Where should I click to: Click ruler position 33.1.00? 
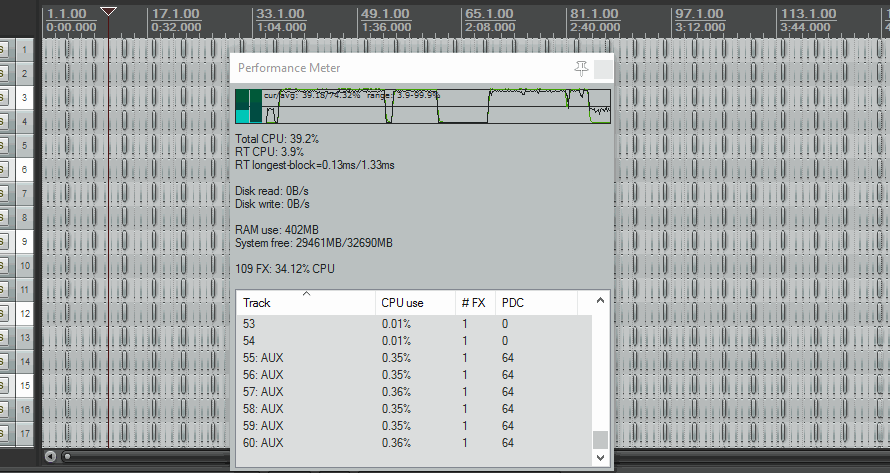[x=280, y=14]
